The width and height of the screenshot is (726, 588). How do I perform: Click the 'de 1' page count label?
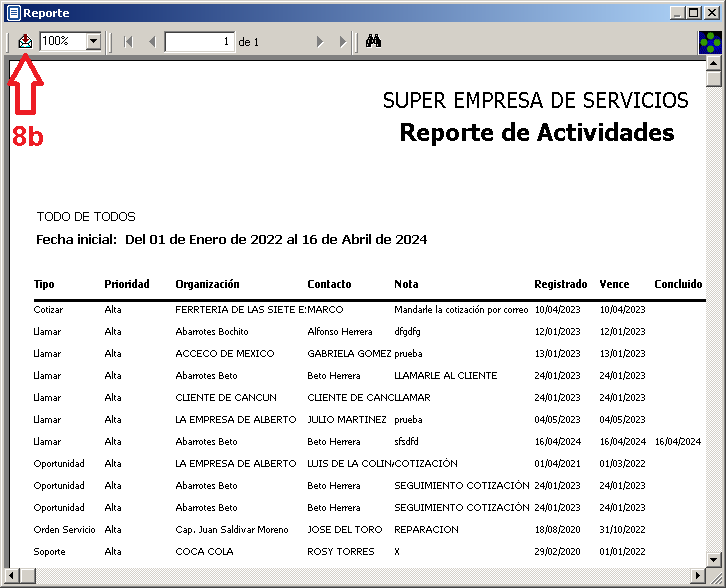click(249, 42)
